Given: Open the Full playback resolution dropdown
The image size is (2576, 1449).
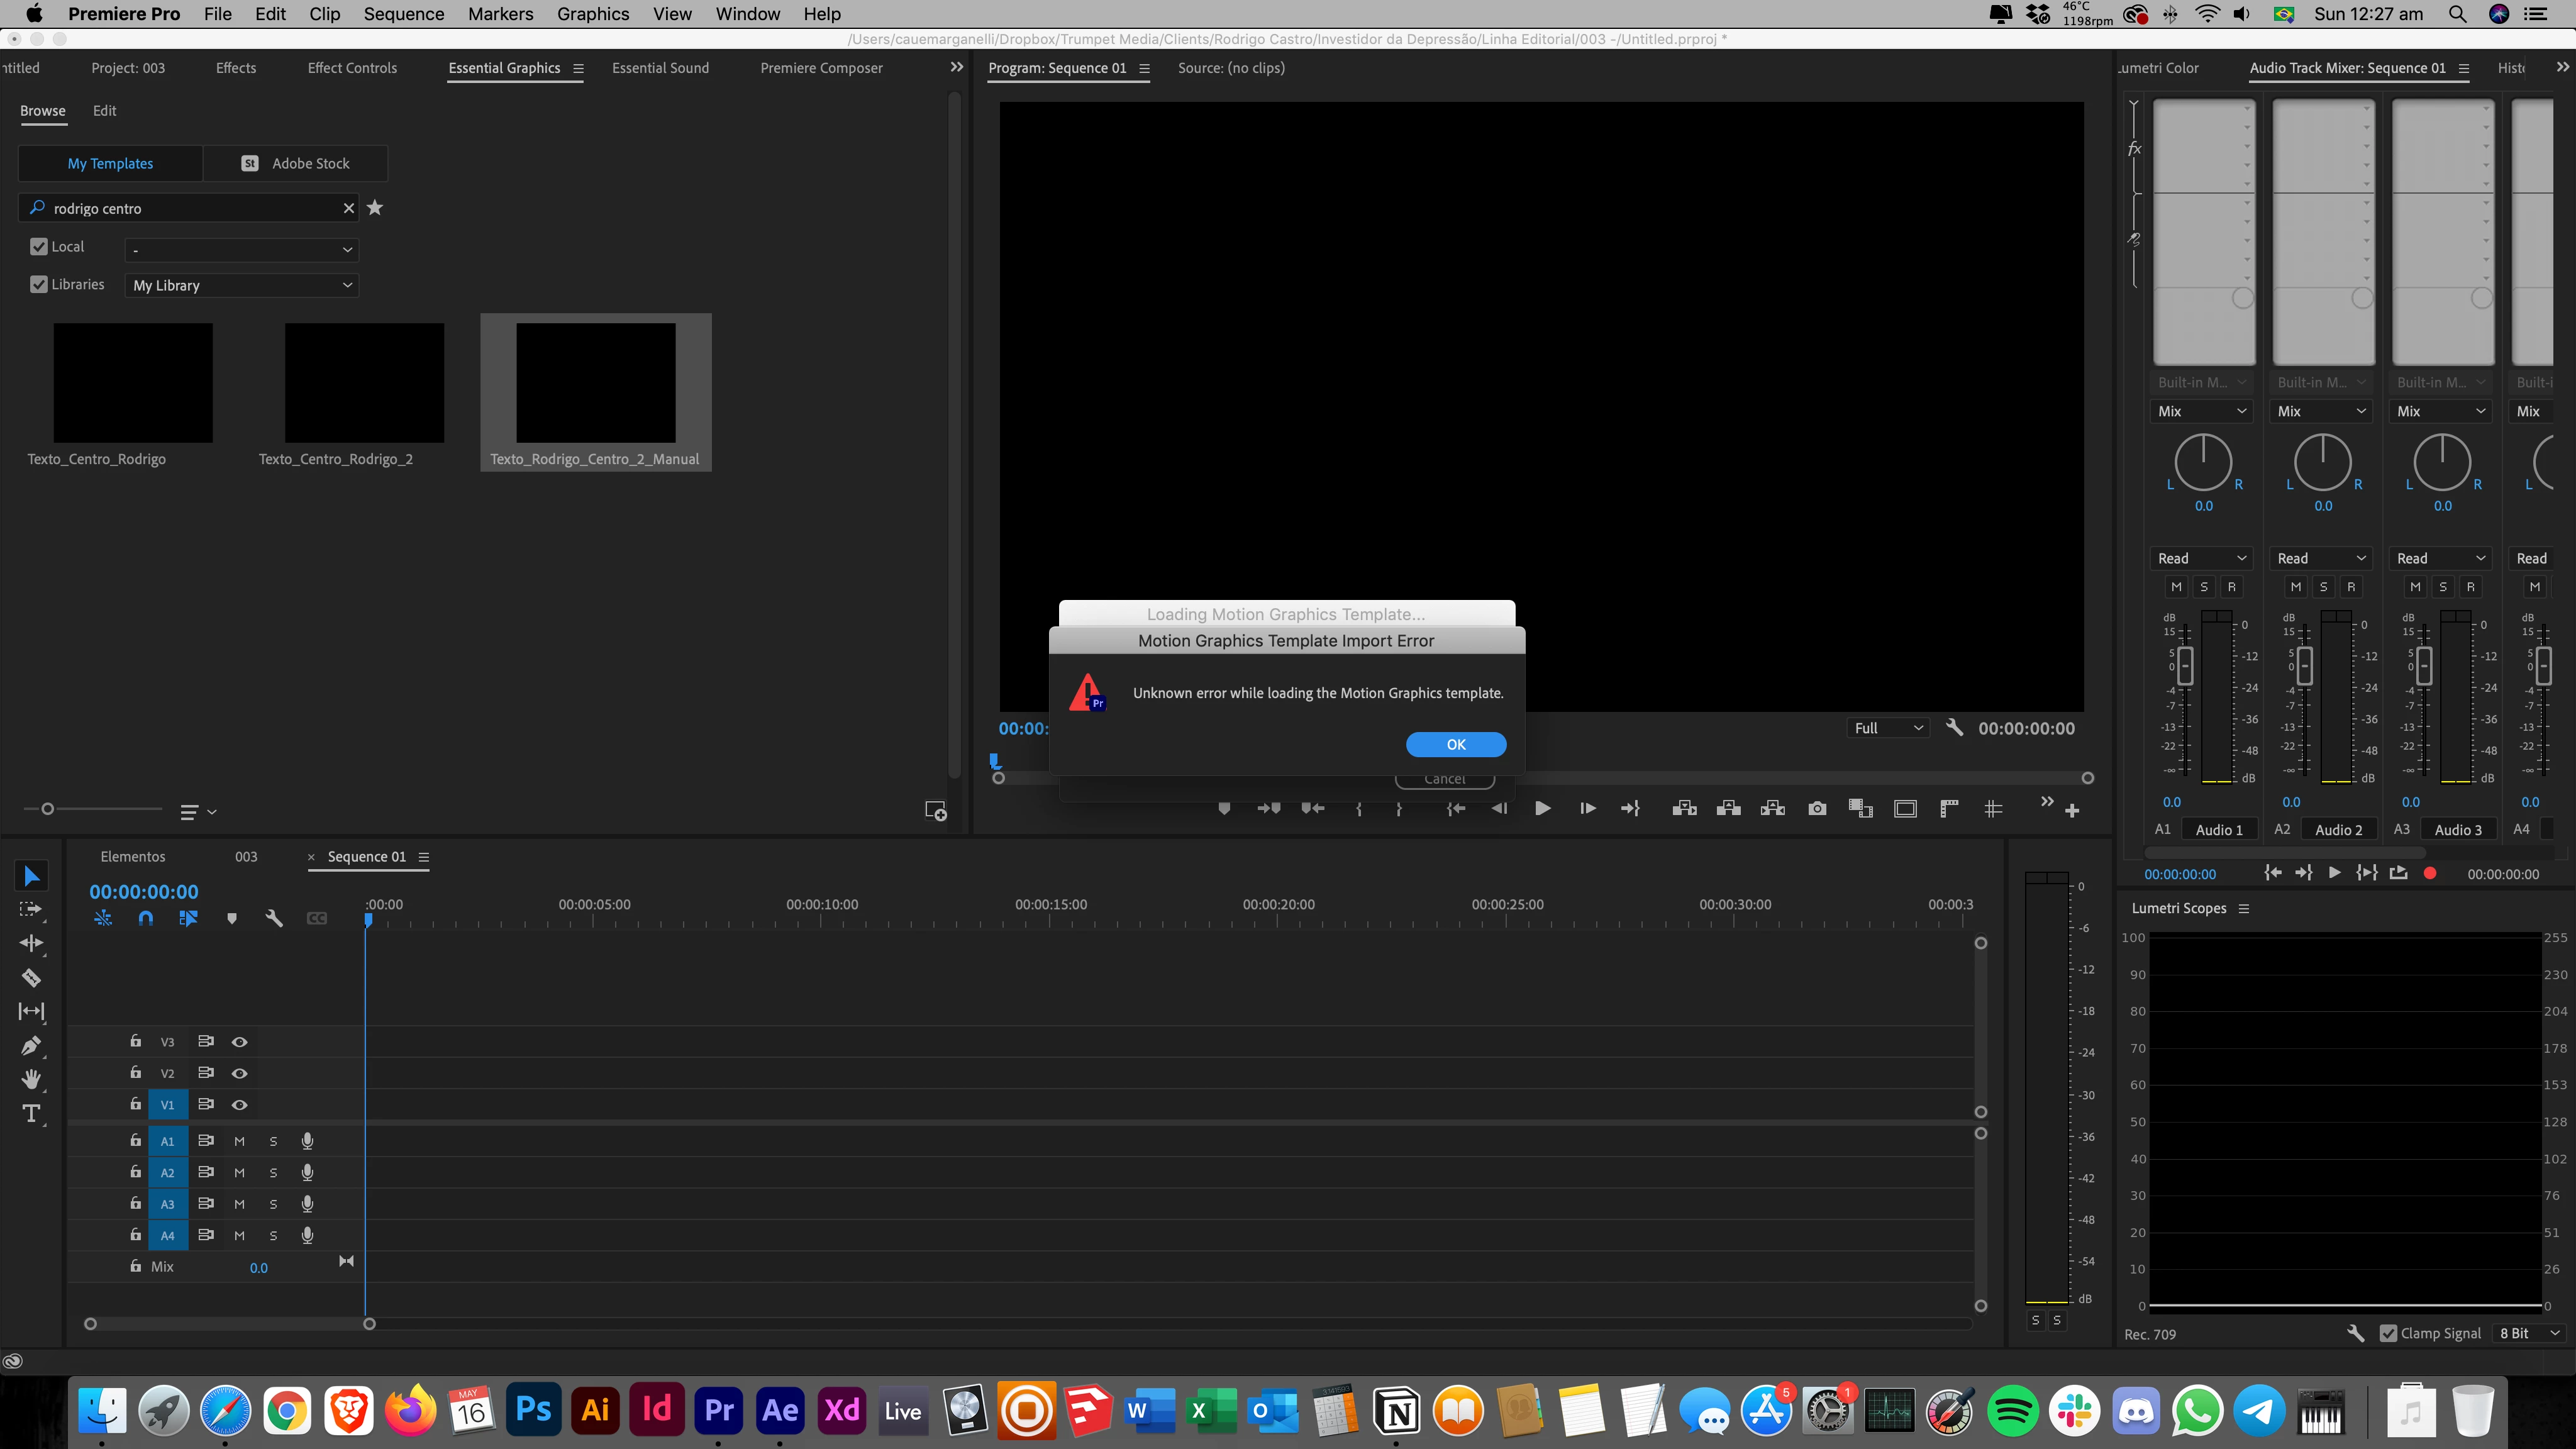Looking at the screenshot, I should [x=1887, y=728].
